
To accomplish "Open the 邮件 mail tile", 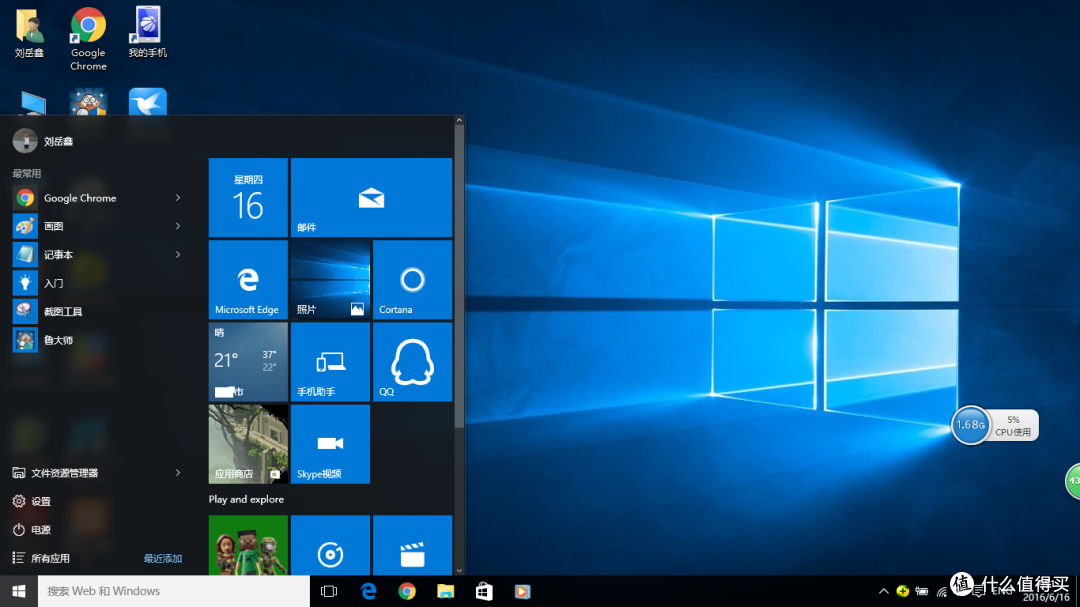I will click(371, 198).
